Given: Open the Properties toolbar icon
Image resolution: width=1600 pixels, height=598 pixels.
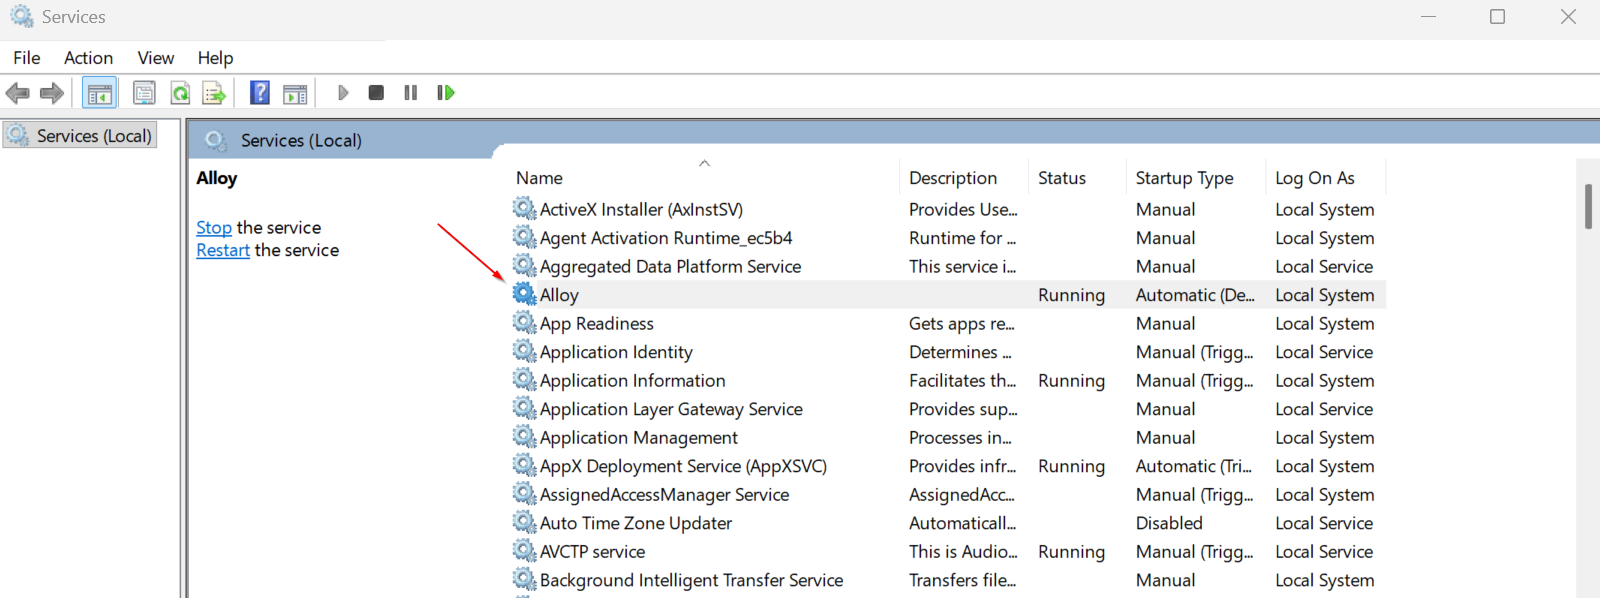Looking at the screenshot, I should (x=144, y=93).
